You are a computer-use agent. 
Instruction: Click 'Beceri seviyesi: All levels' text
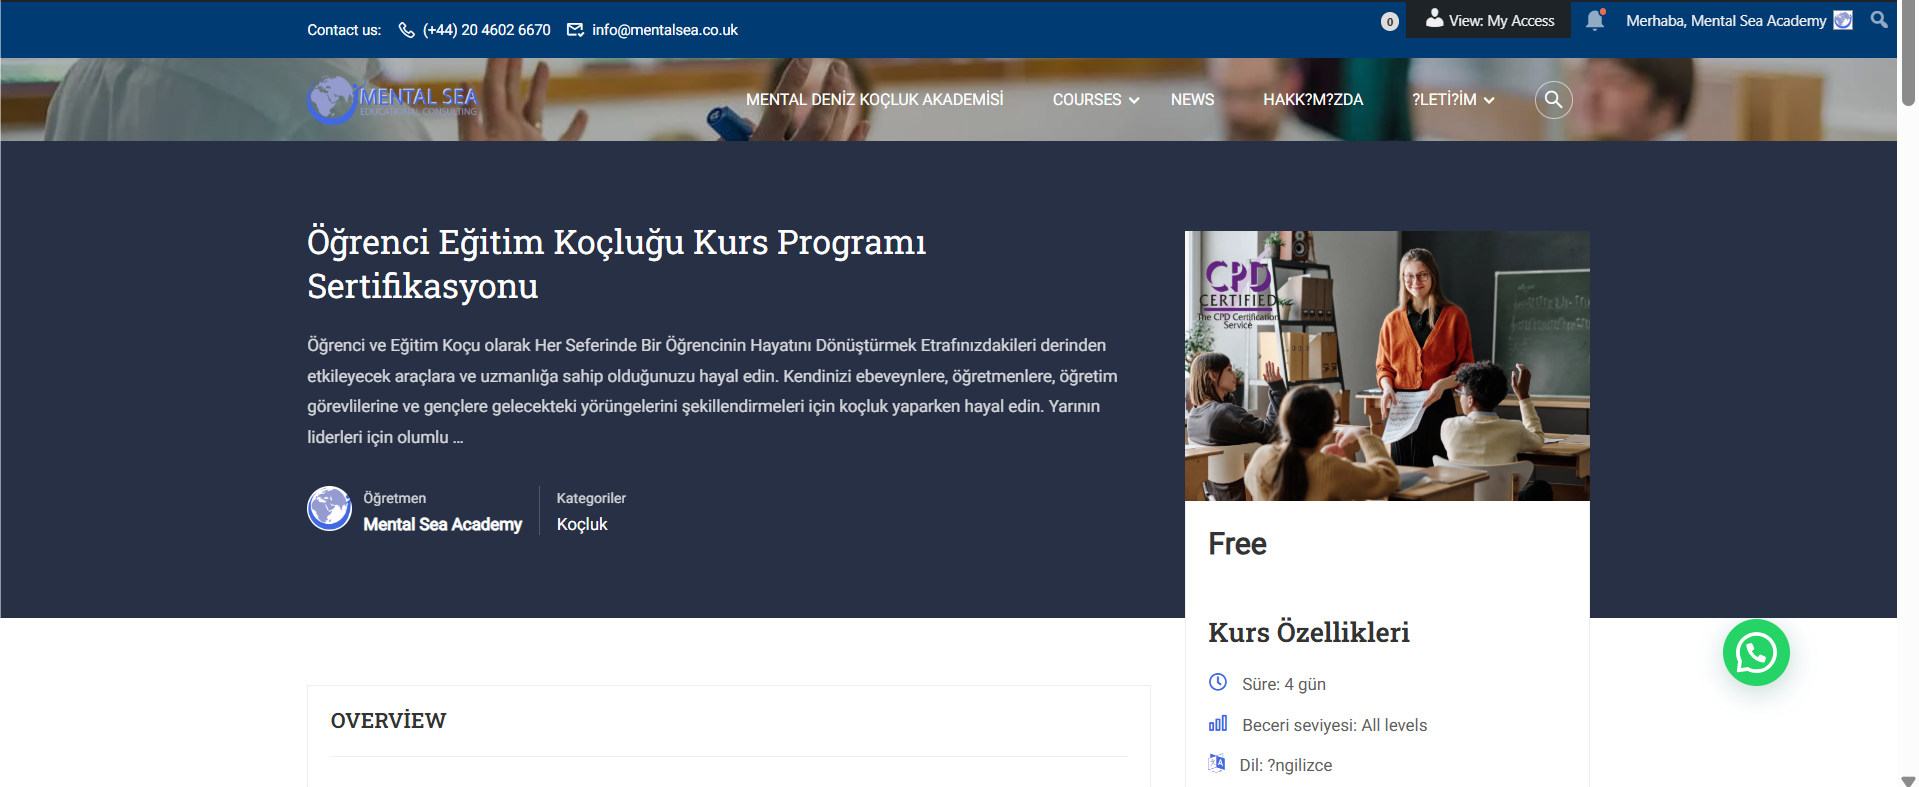click(1334, 725)
